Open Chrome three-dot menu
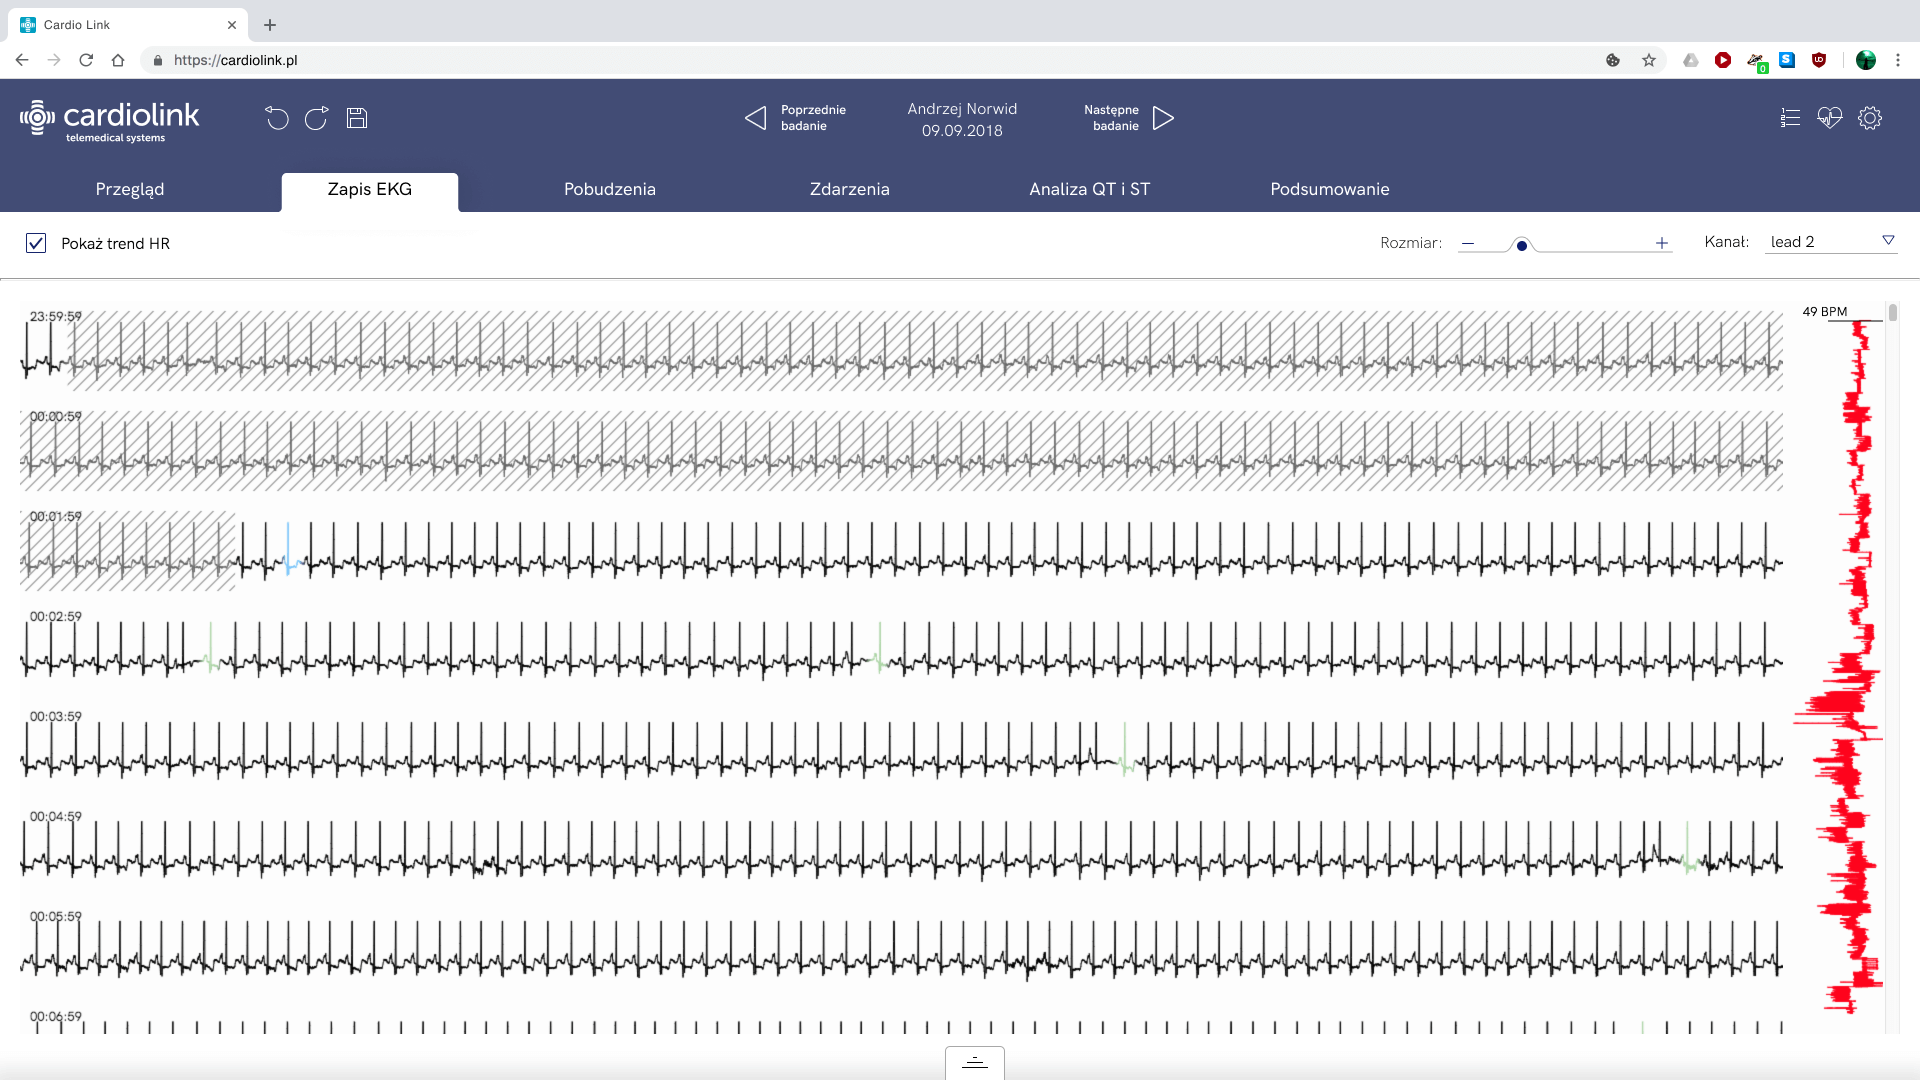The height and width of the screenshot is (1080, 1920). tap(1897, 60)
